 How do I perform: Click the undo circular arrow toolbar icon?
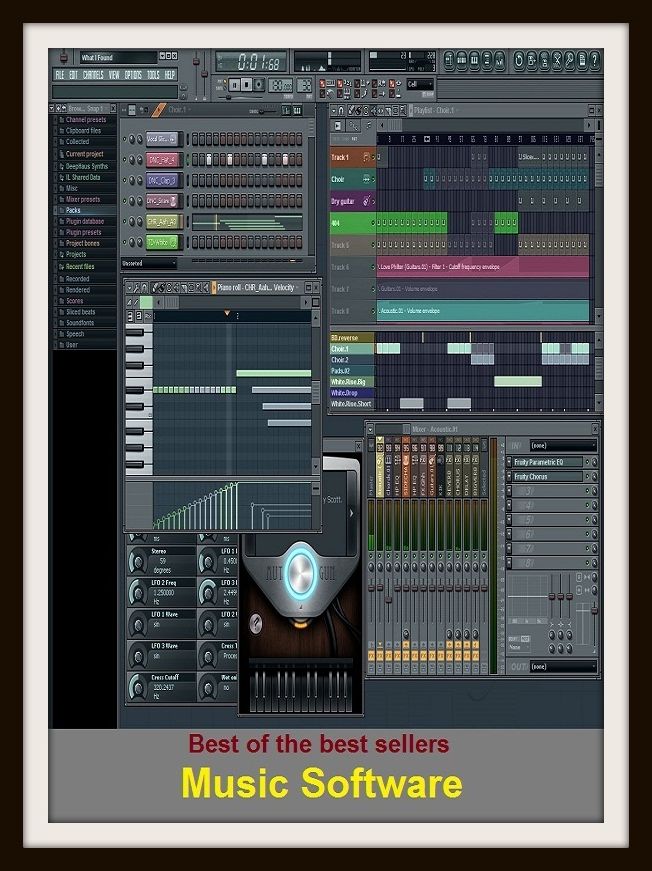pyautogui.click(x=519, y=60)
